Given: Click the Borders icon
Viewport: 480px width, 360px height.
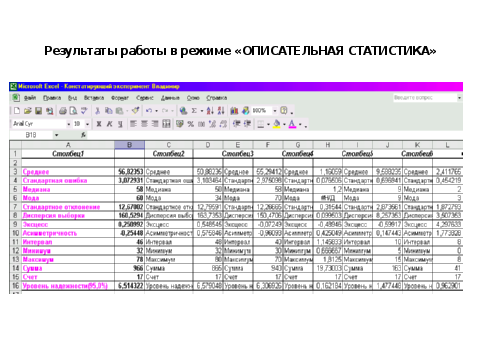Looking at the screenshot, I should (x=261, y=124).
